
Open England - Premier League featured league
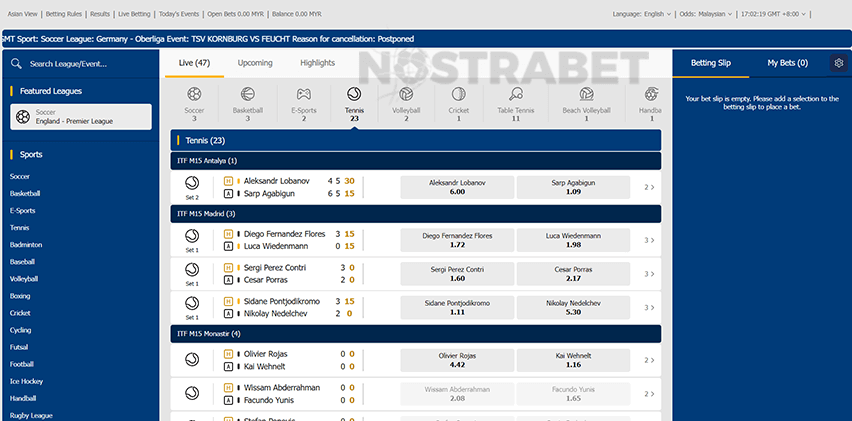click(x=81, y=117)
